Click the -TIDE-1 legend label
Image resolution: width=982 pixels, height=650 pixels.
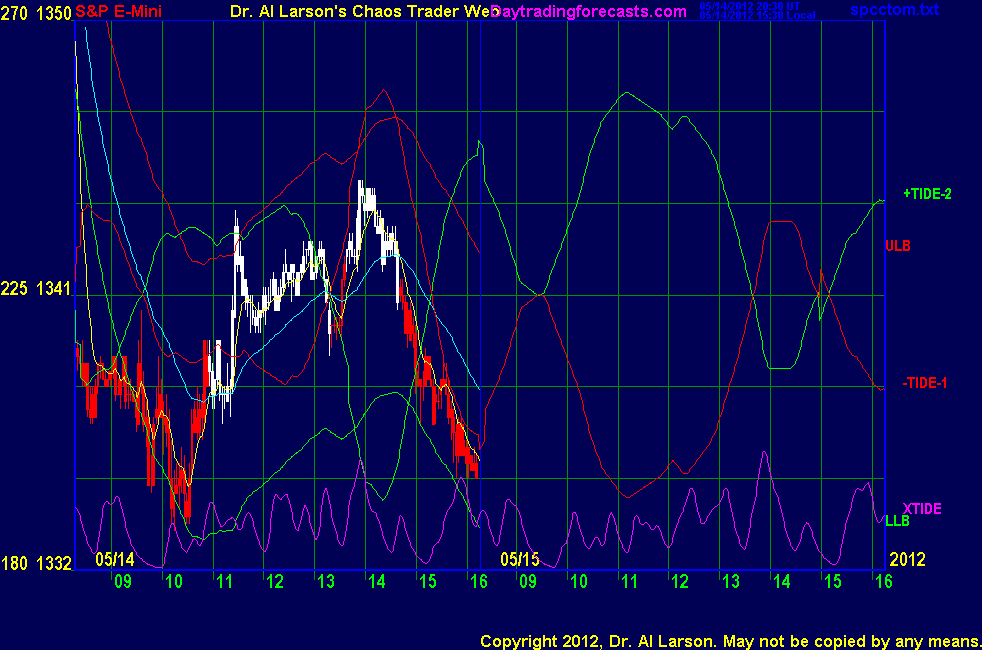point(925,383)
